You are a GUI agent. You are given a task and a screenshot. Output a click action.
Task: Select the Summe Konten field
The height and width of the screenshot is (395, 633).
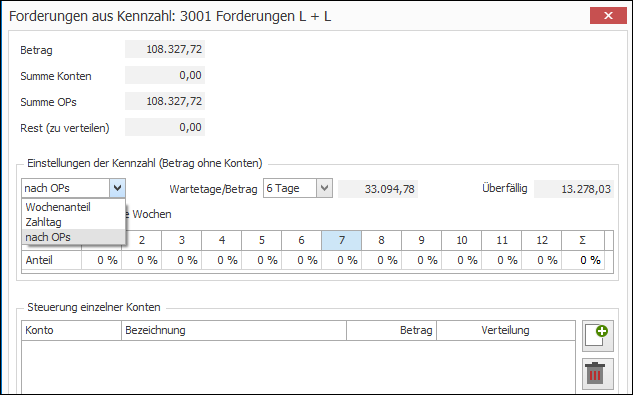(x=165, y=75)
